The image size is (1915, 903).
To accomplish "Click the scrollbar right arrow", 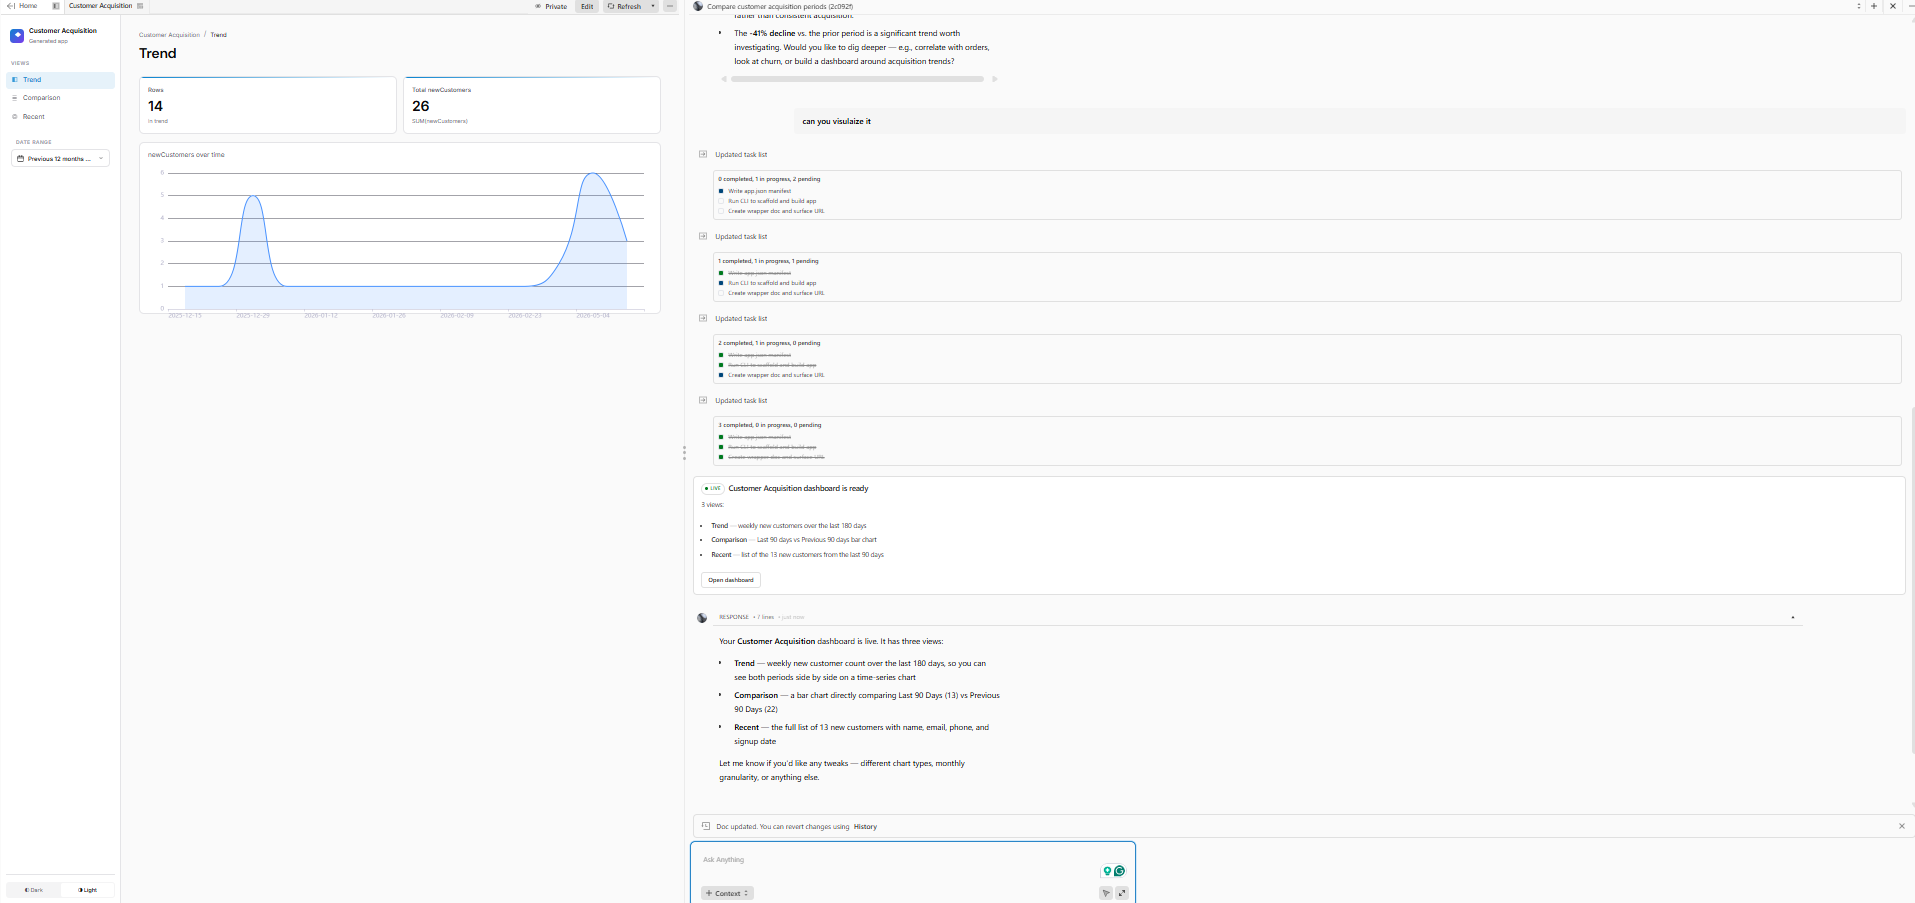I will click(994, 79).
